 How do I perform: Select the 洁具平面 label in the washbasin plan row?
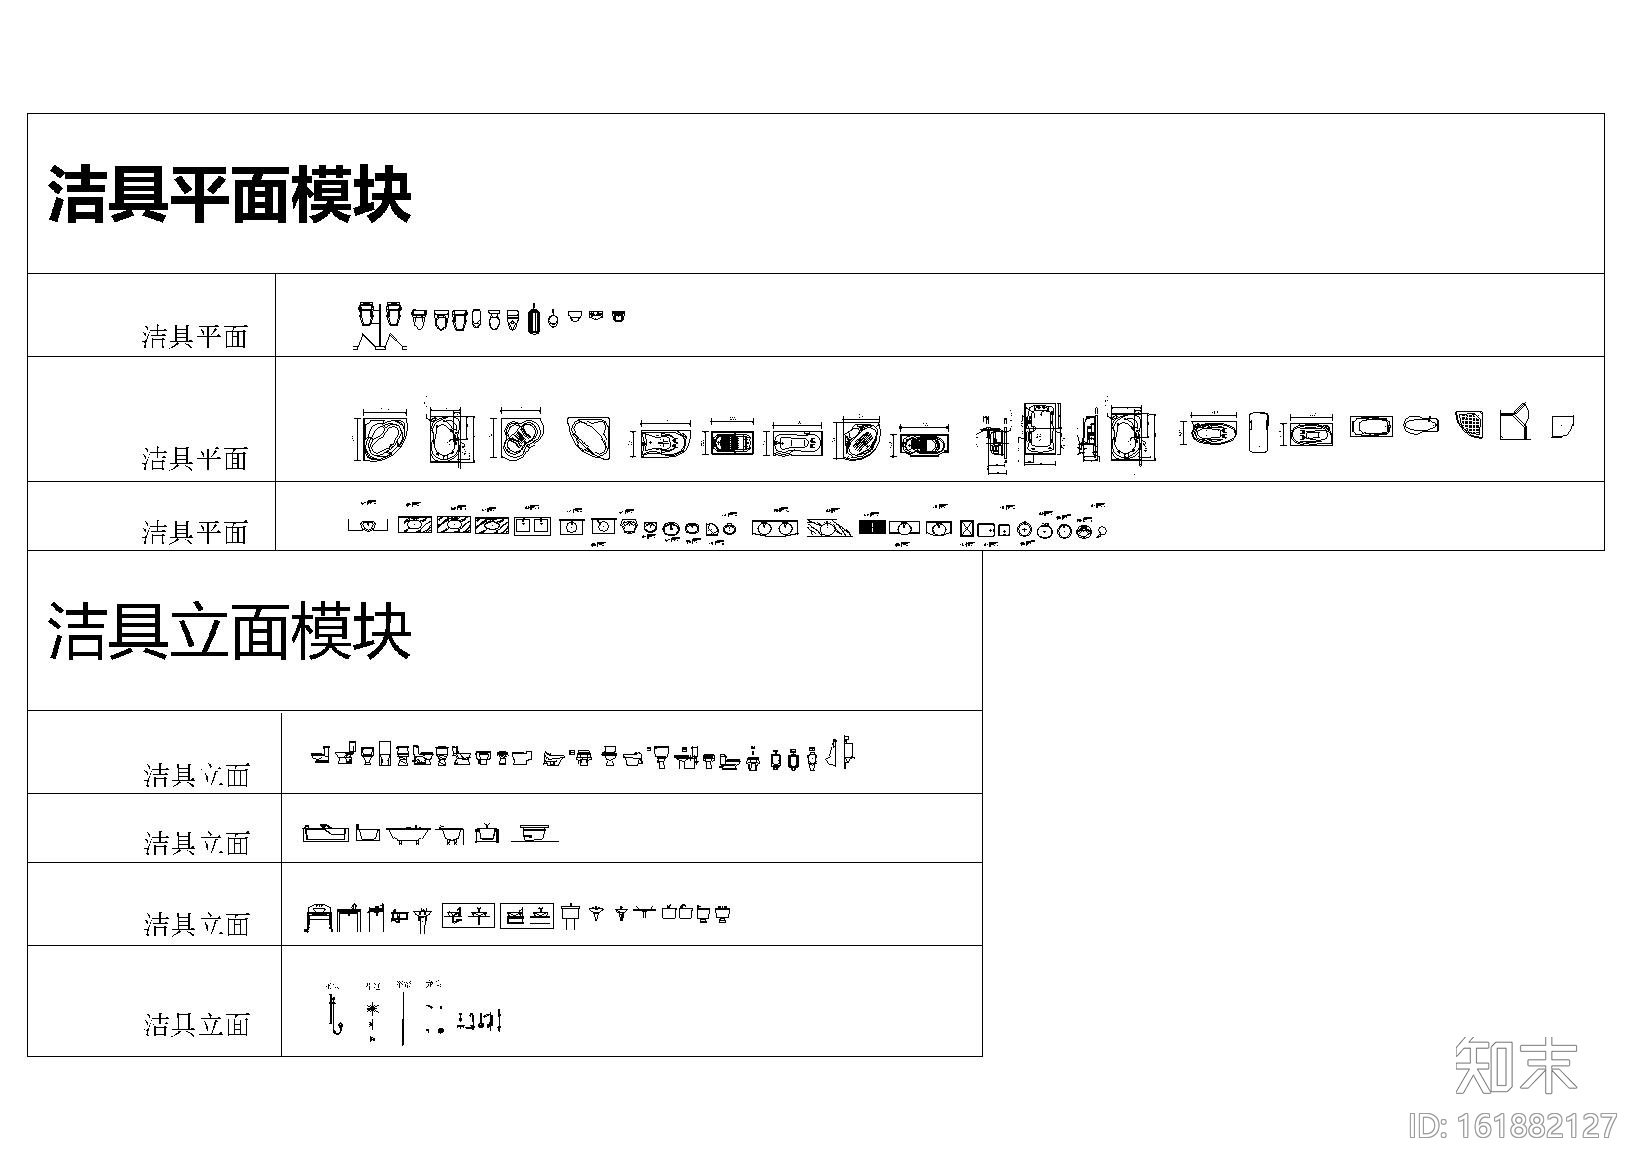tap(194, 532)
